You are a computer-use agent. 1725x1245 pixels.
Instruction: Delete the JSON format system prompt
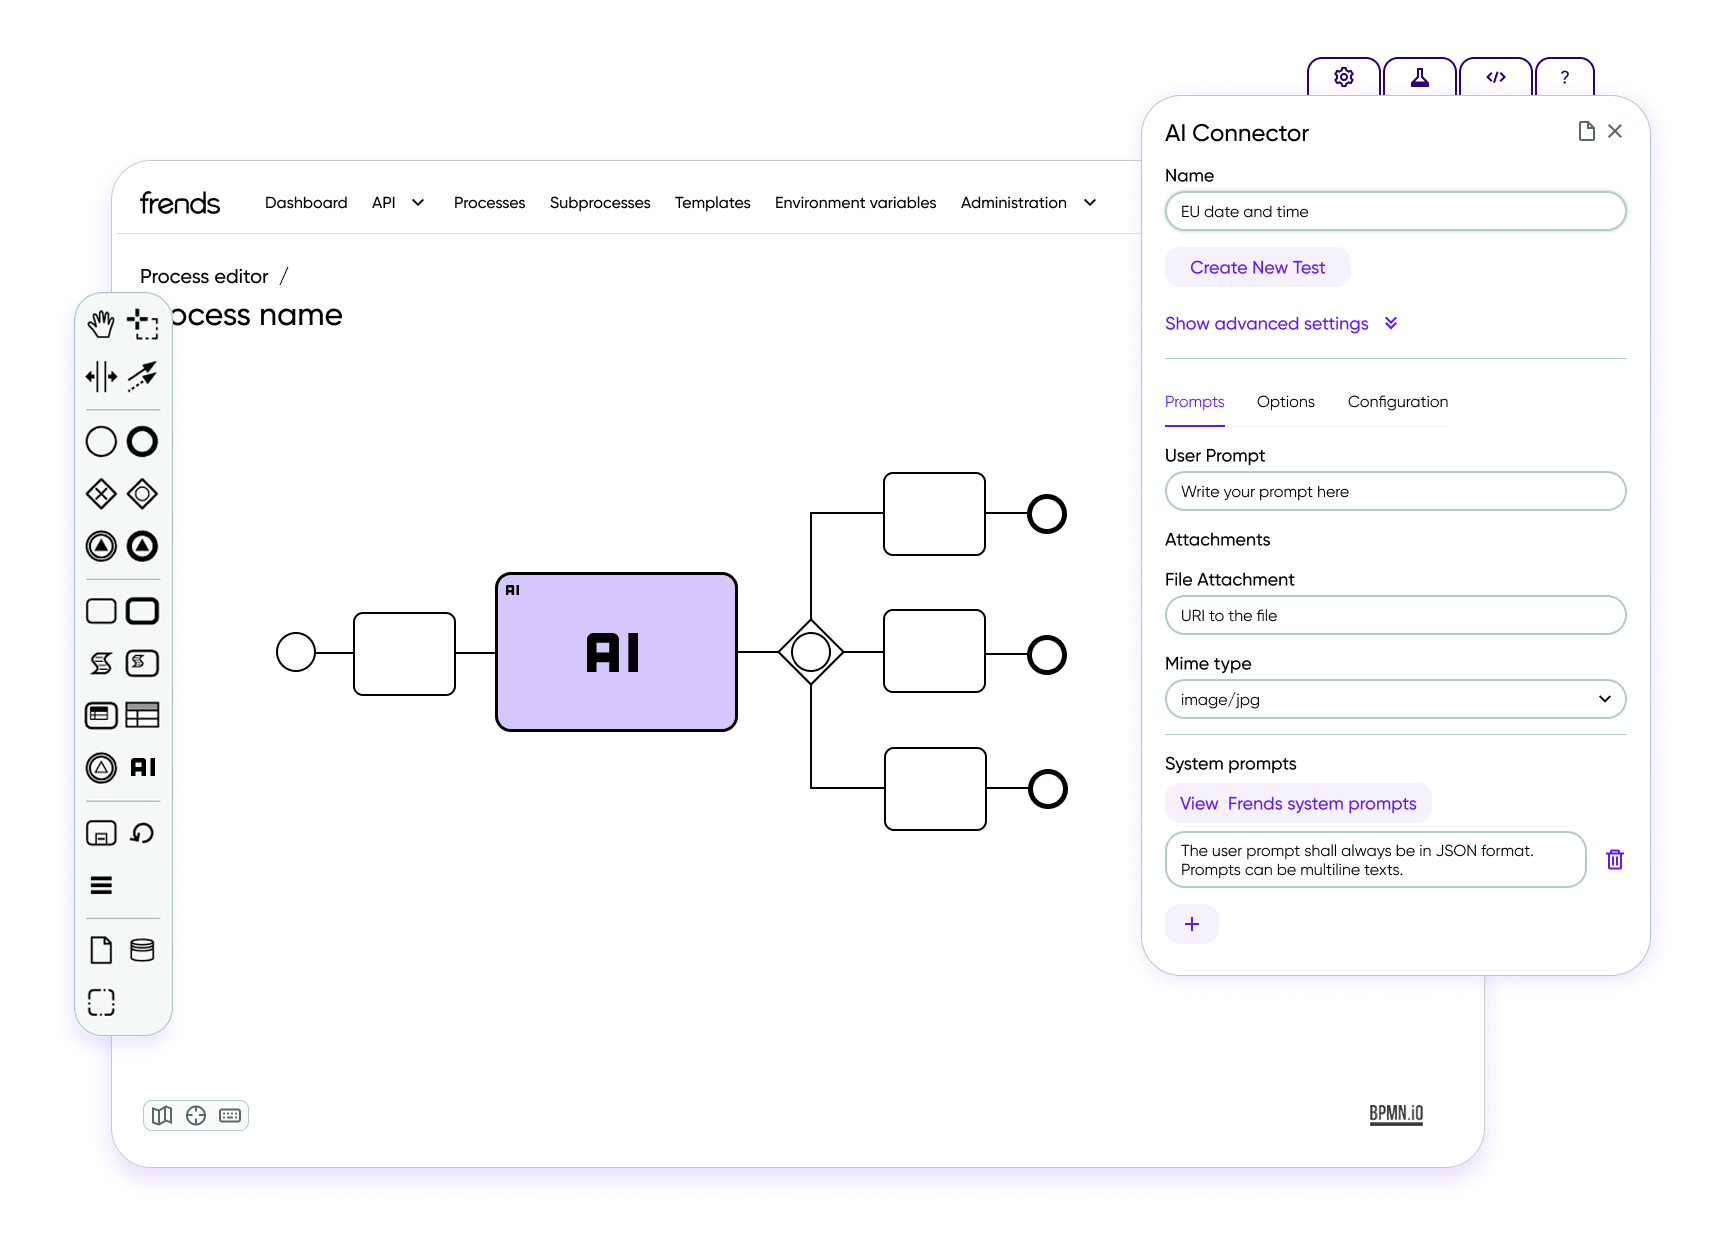coord(1615,859)
